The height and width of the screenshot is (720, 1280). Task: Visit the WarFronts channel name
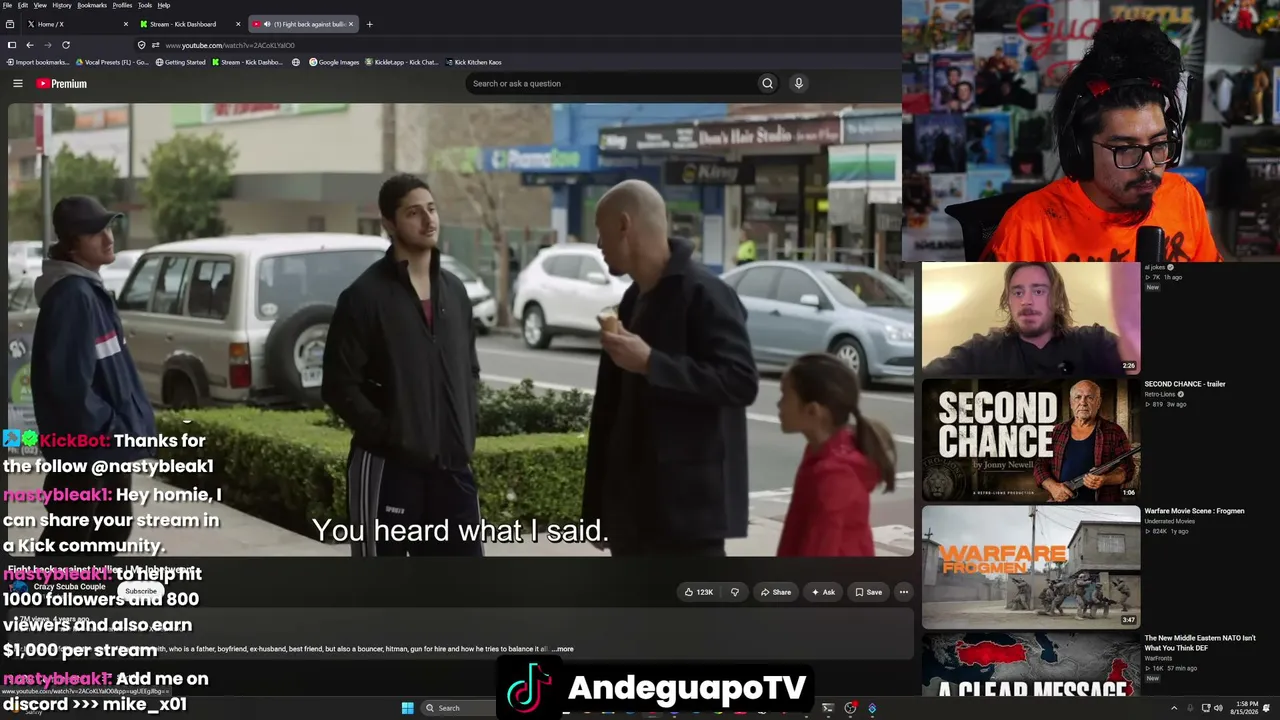(x=1158, y=658)
